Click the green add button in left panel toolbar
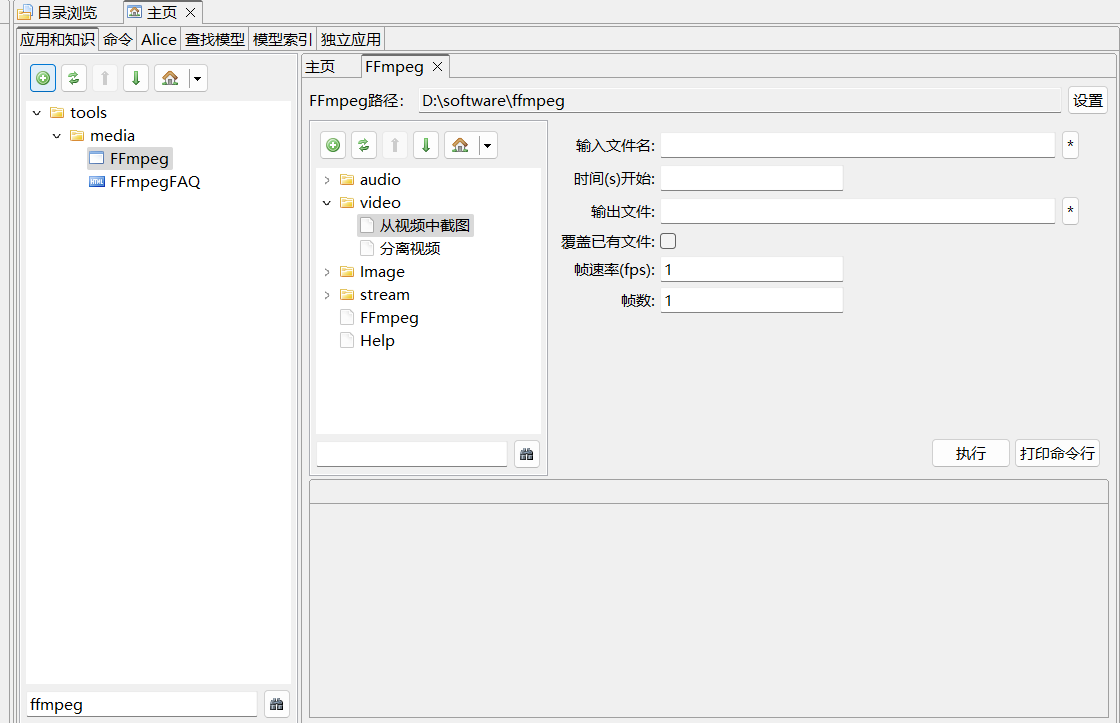1120x723 pixels. (x=43, y=78)
